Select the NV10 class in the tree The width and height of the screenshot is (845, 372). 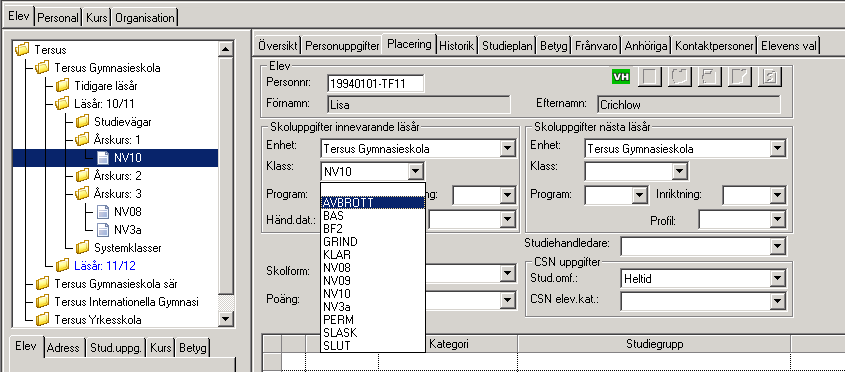pyautogui.click(x=128, y=158)
